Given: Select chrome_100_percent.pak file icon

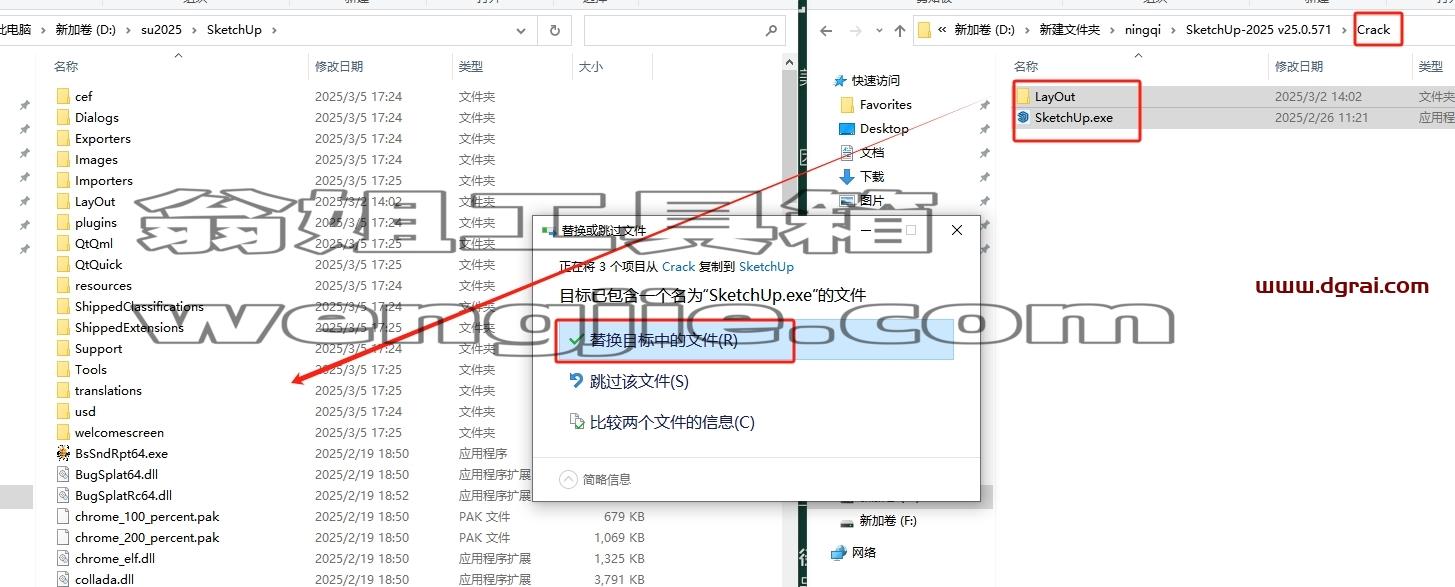Looking at the screenshot, I should pyautogui.click(x=64, y=516).
